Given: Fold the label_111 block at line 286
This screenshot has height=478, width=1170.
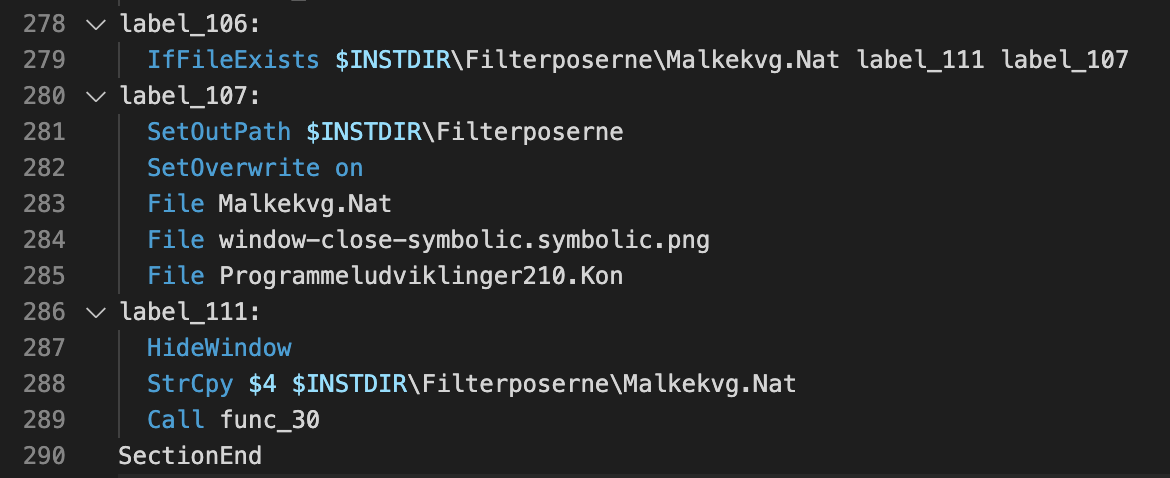Looking at the screenshot, I should click(96, 313).
